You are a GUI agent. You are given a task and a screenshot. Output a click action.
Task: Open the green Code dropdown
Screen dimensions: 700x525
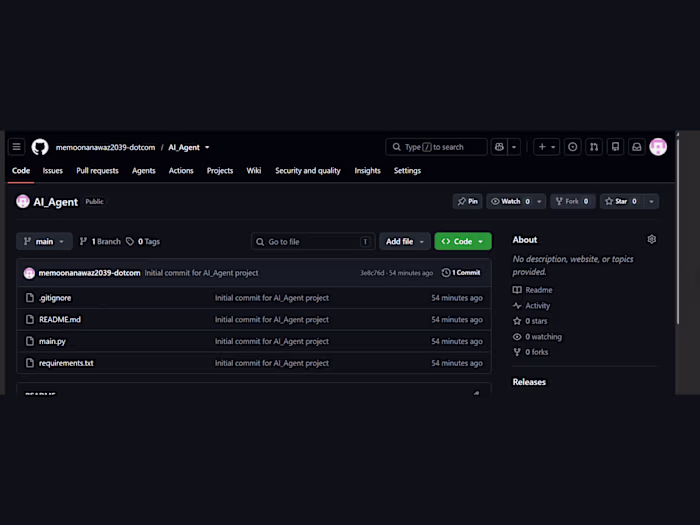coord(463,242)
